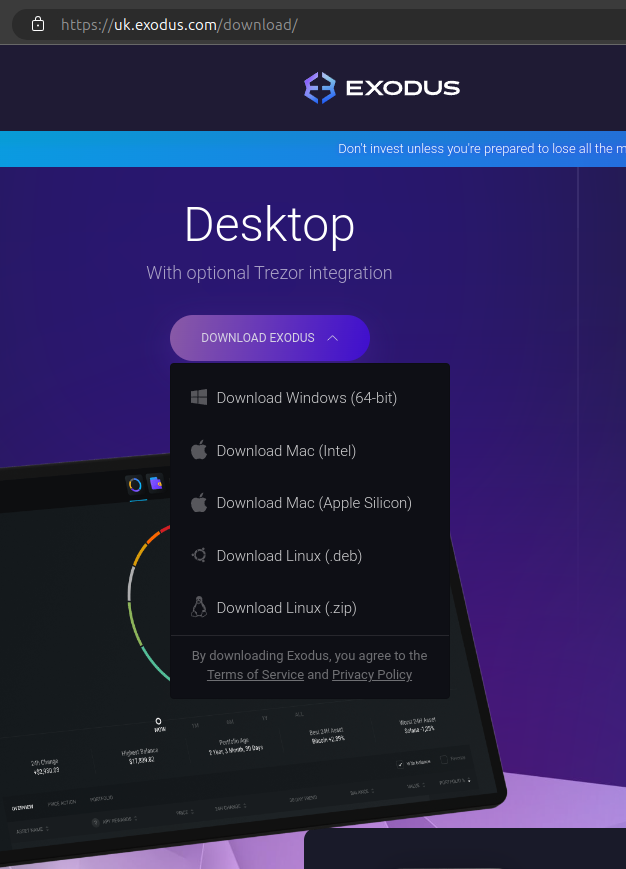Viewport: 626px width, 869px height.
Task: Click the Apple icon beside Mac (Intel)
Action: click(x=199, y=450)
